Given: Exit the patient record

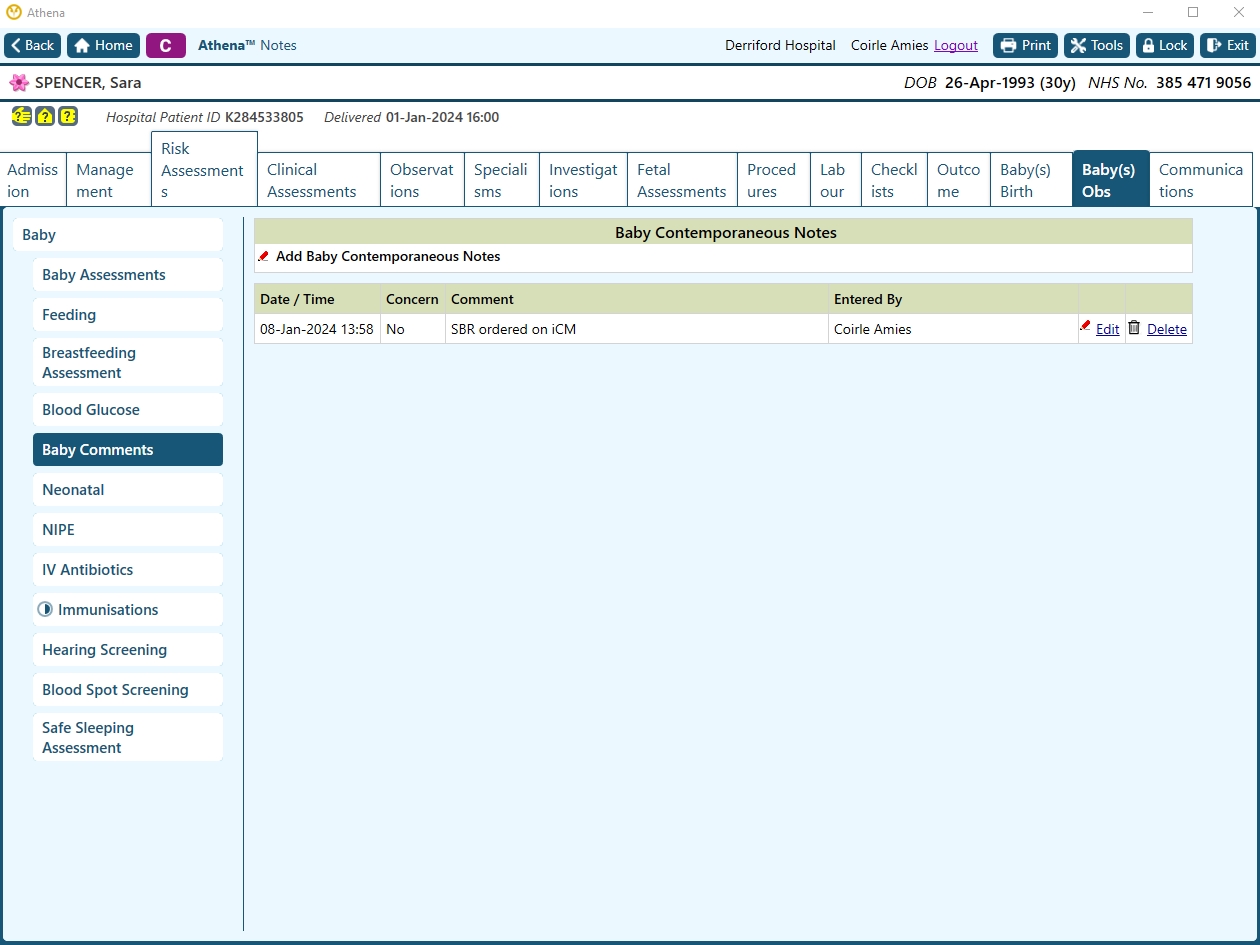Looking at the screenshot, I should (1228, 45).
